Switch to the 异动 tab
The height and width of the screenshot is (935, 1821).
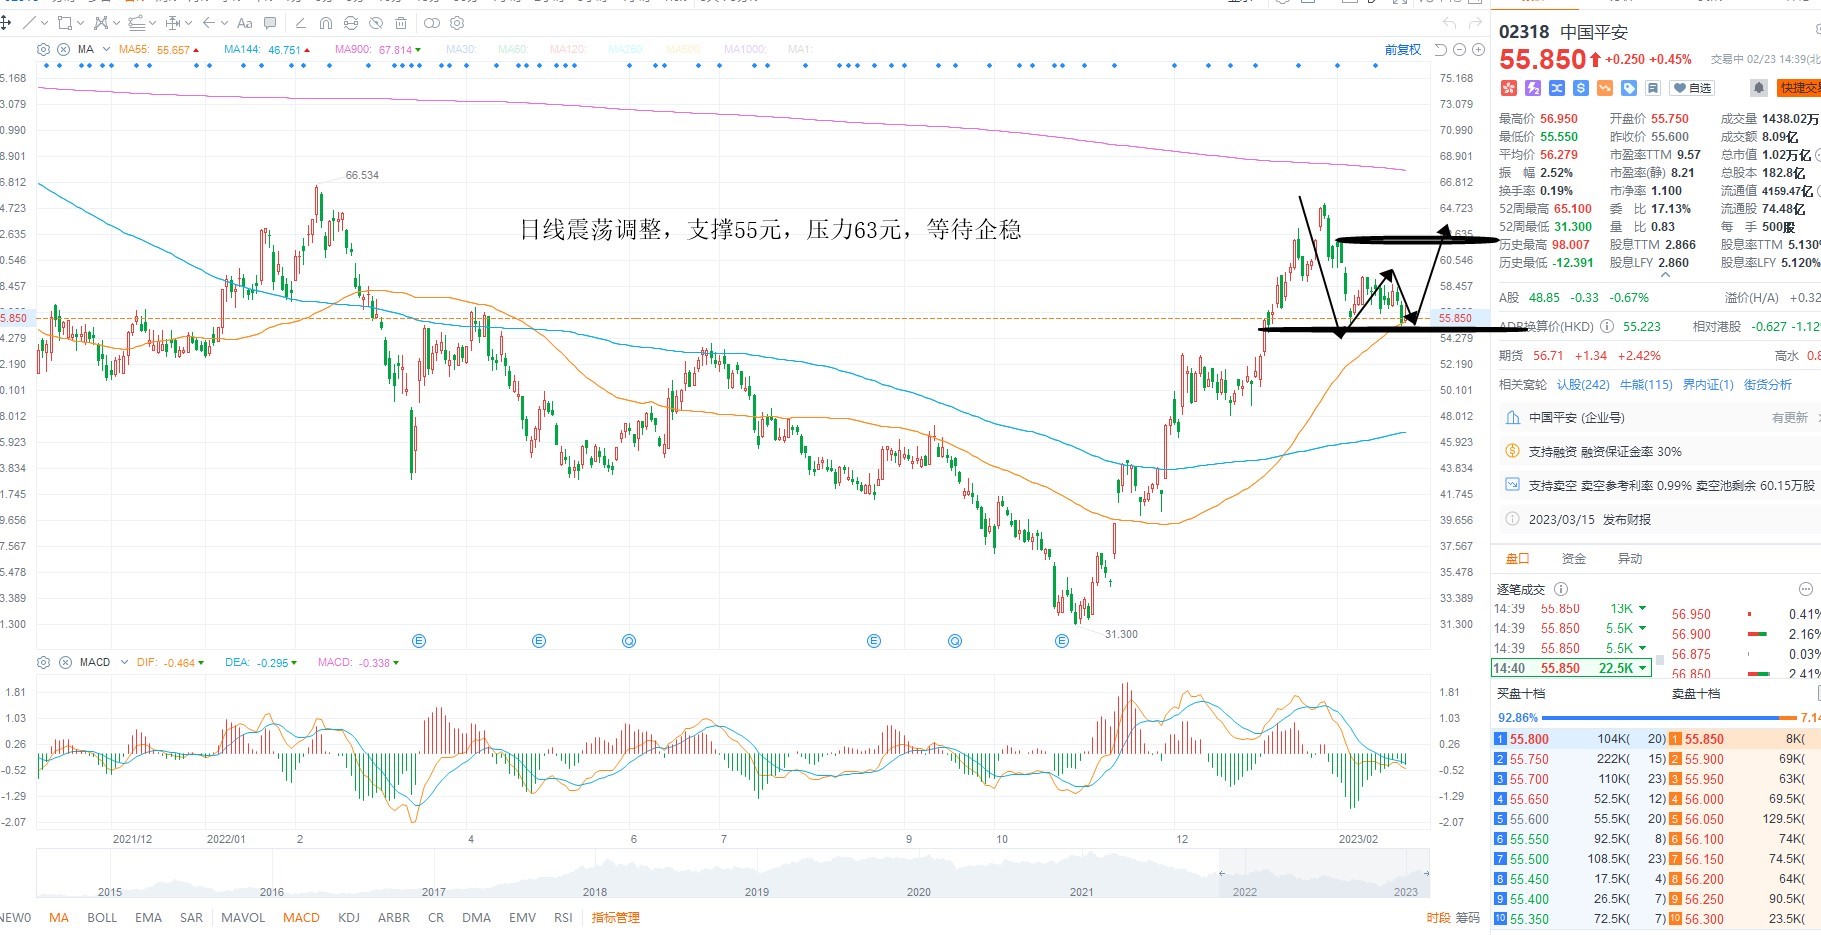click(1630, 559)
